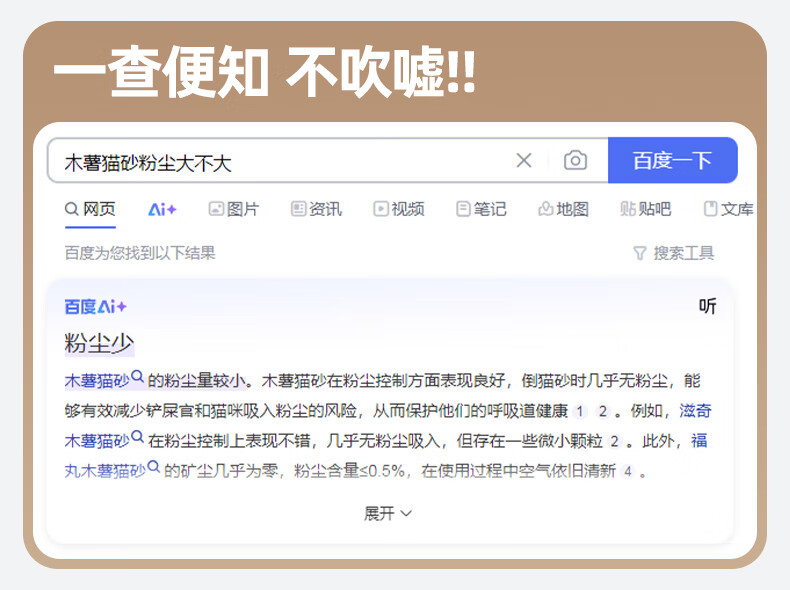Click the 百度一下 search button
This screenshot has height=590, width=790.
pos(673,160)
